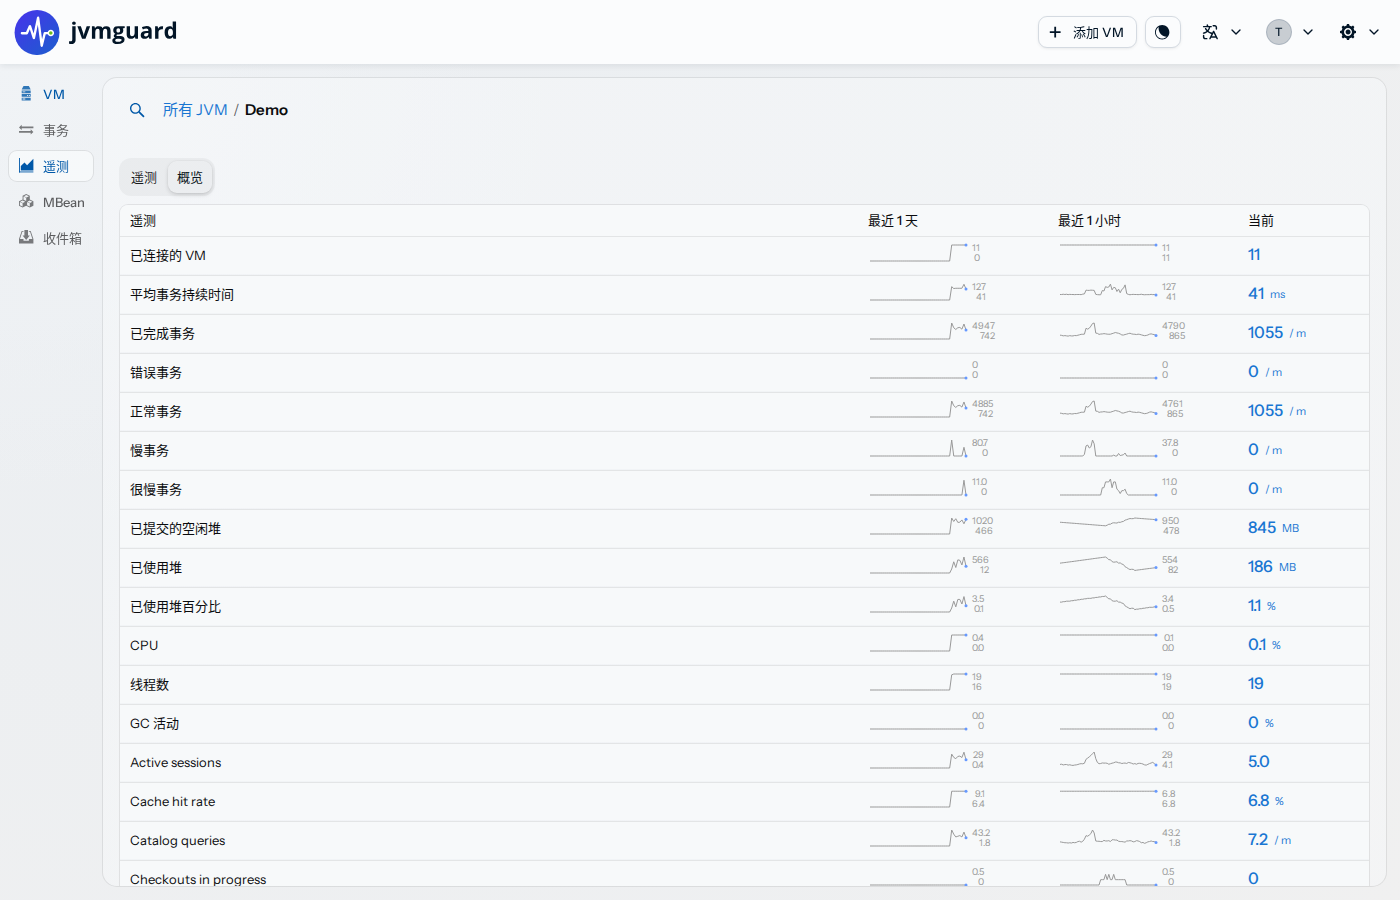Click the 5.0 Active sessions value
This screenshot has height=900, width=1400.
click(x=1258, y=762)
